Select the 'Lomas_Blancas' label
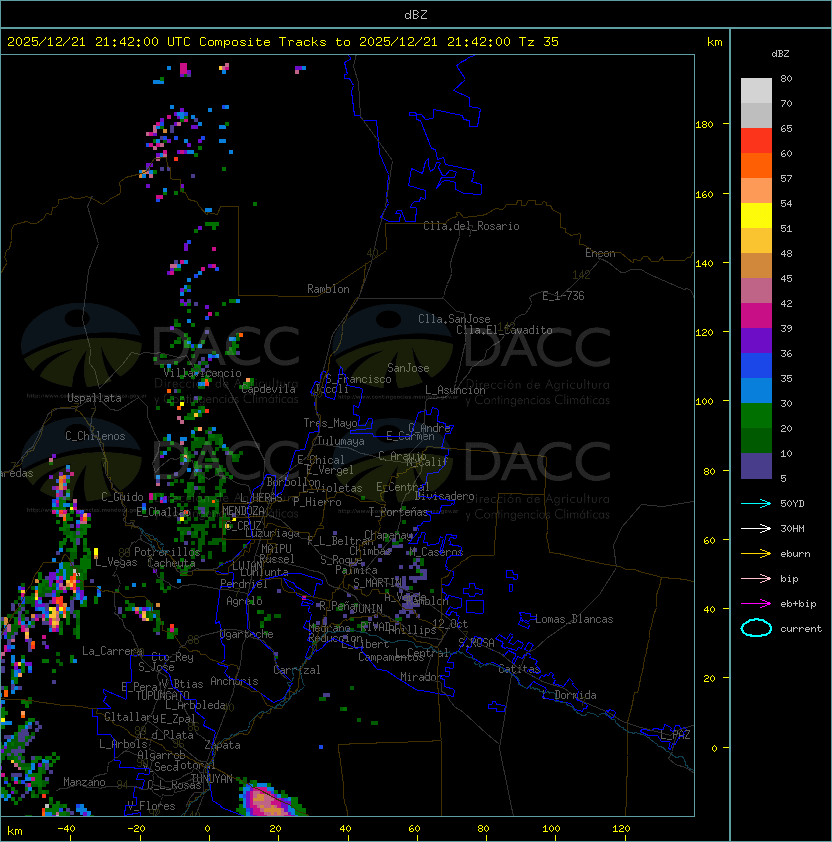 coord(574,619)
